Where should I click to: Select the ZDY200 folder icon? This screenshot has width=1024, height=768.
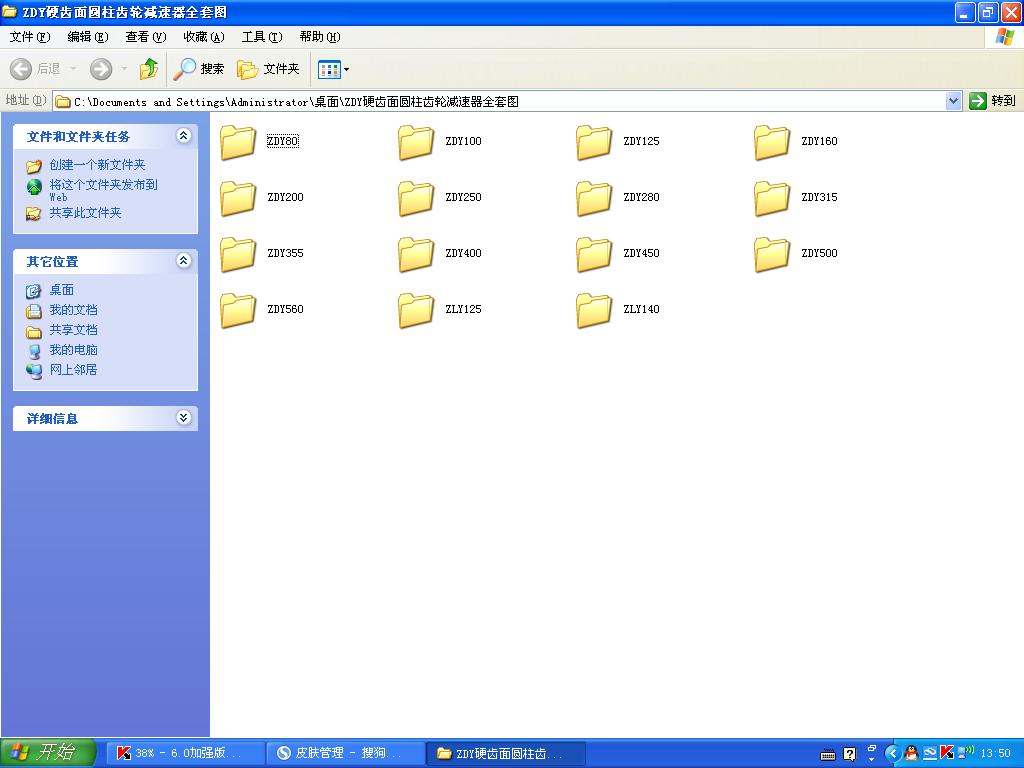click(238, 198)
